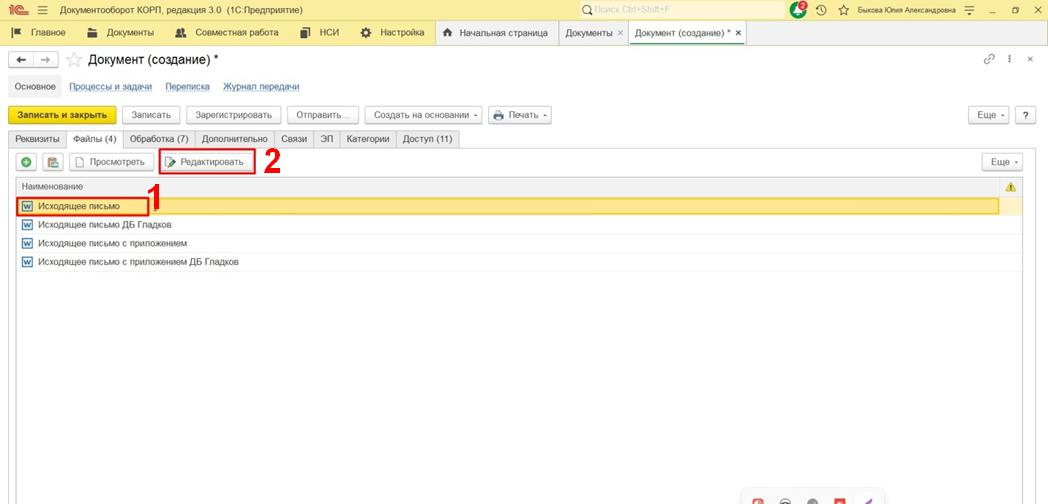
Task: Open the 'Процессы и задачи' link
Action: click(x=111, y=87)
